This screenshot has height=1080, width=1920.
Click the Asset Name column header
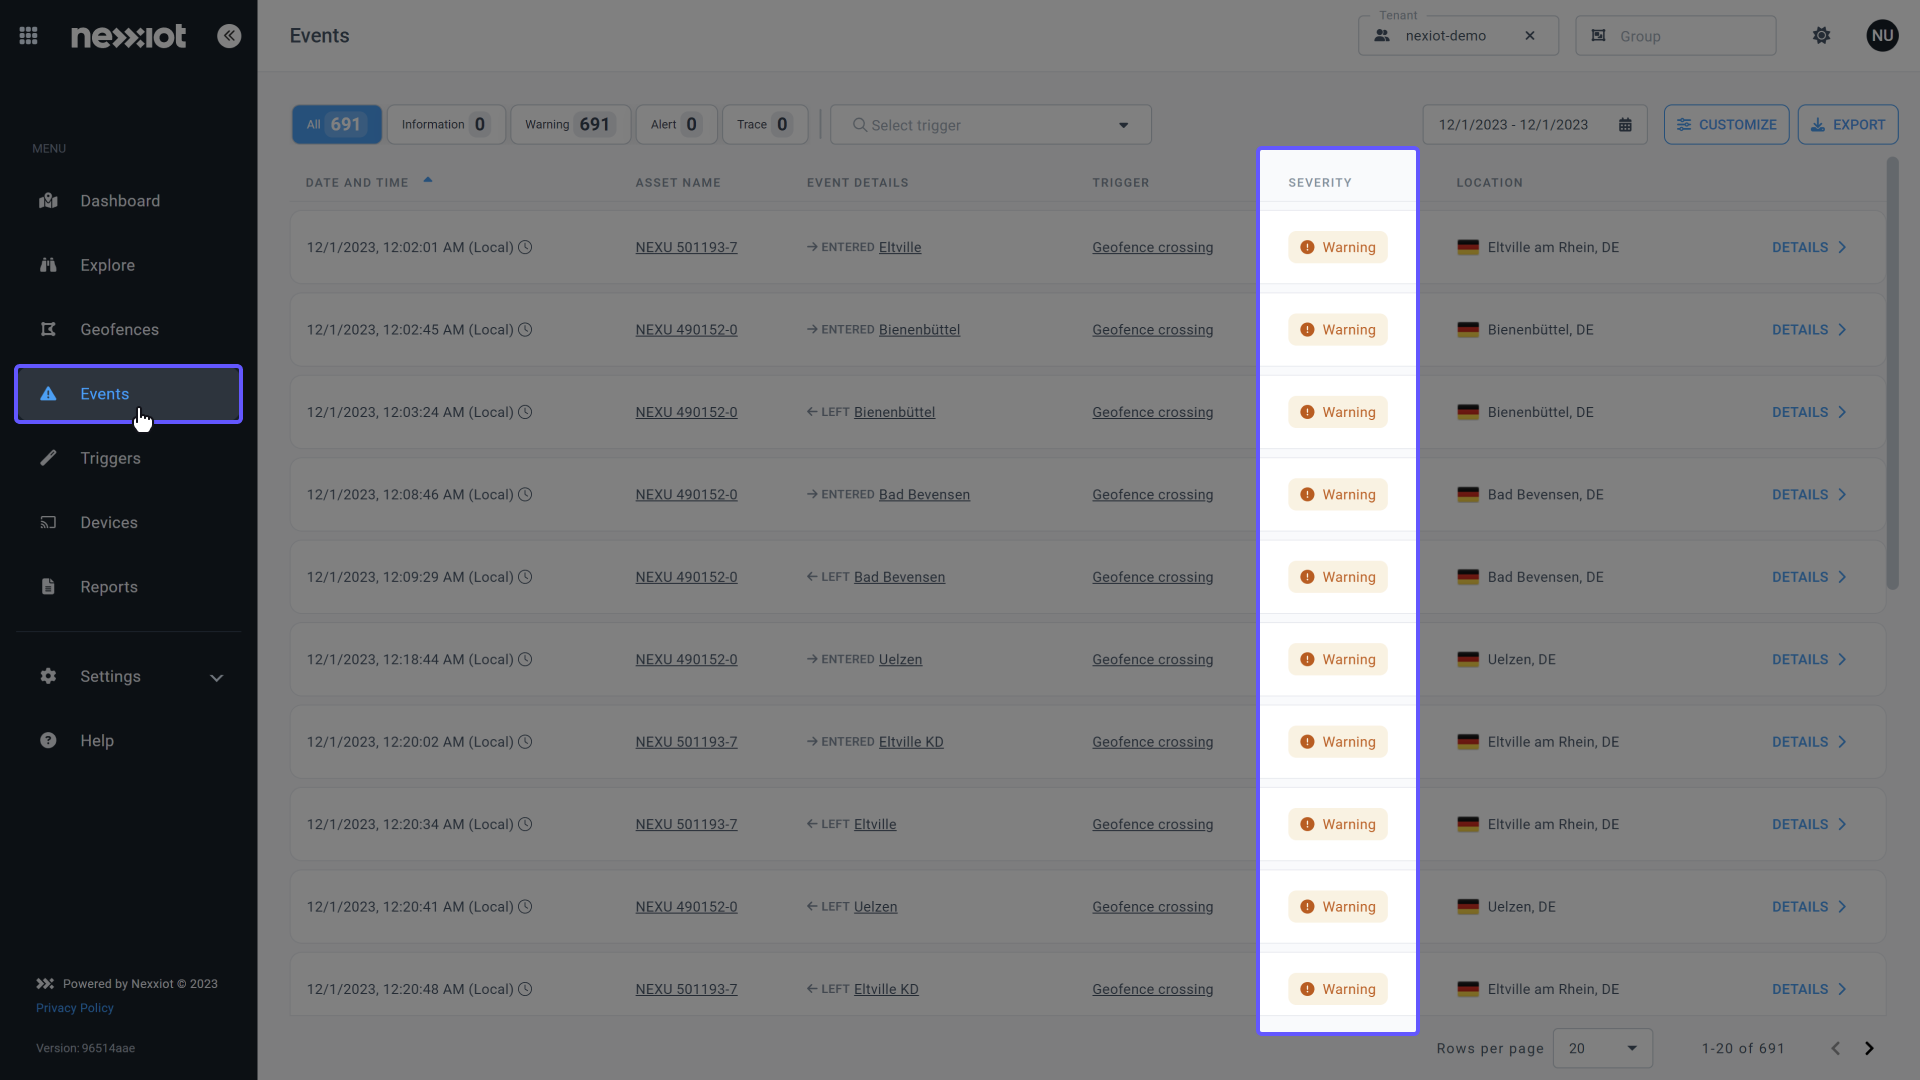(677, 182)
